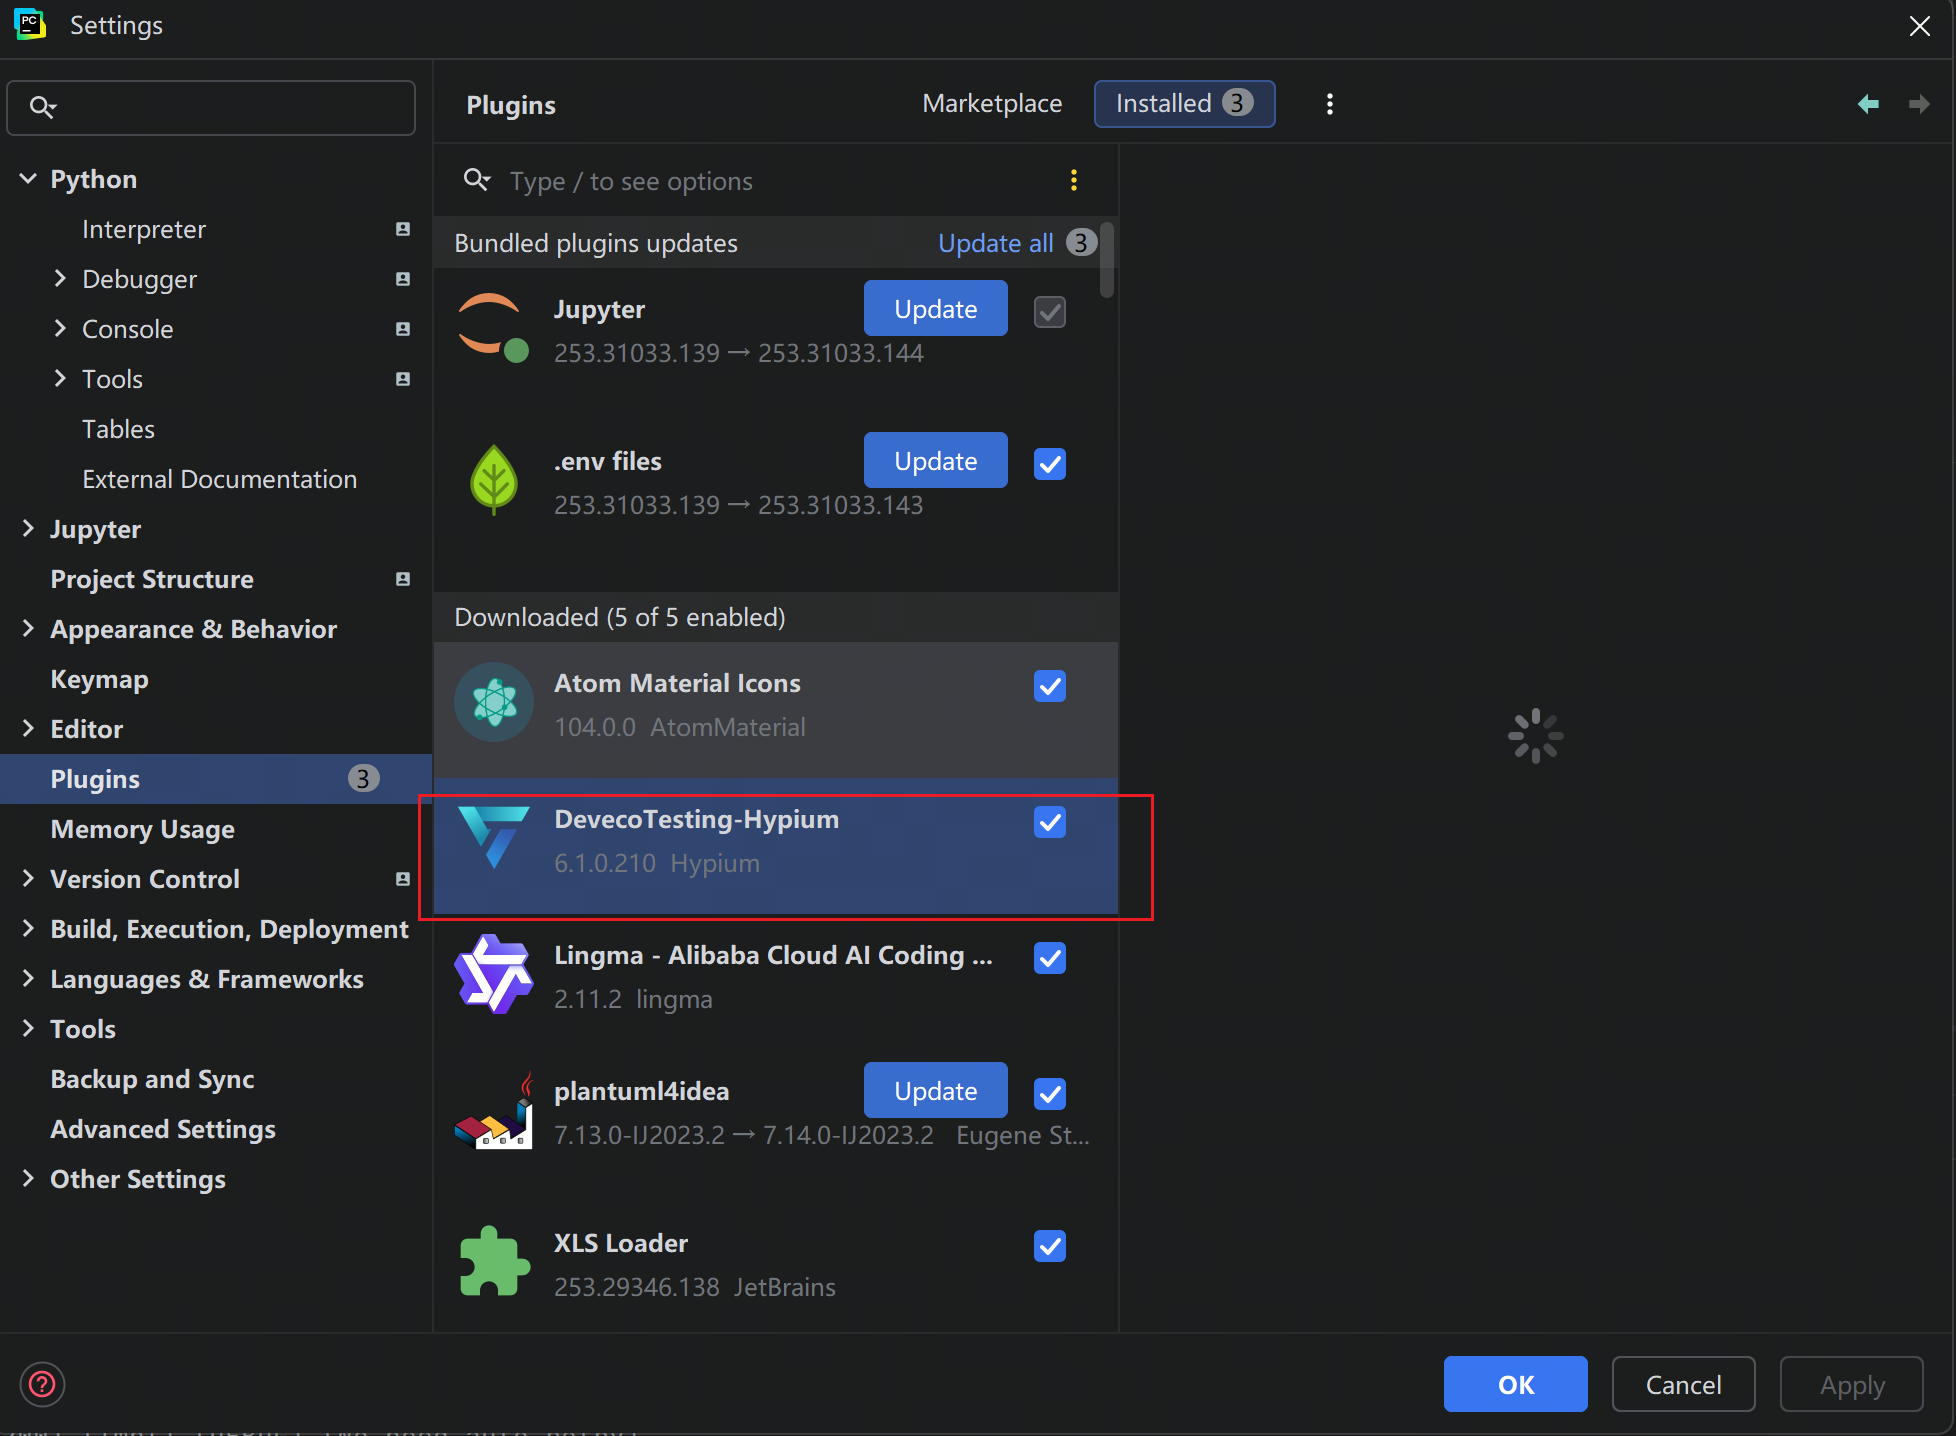The image size is (1956, 1436).
Task: Uncheck the Atom Material Icons plugin
Action: click(1050, 686)
